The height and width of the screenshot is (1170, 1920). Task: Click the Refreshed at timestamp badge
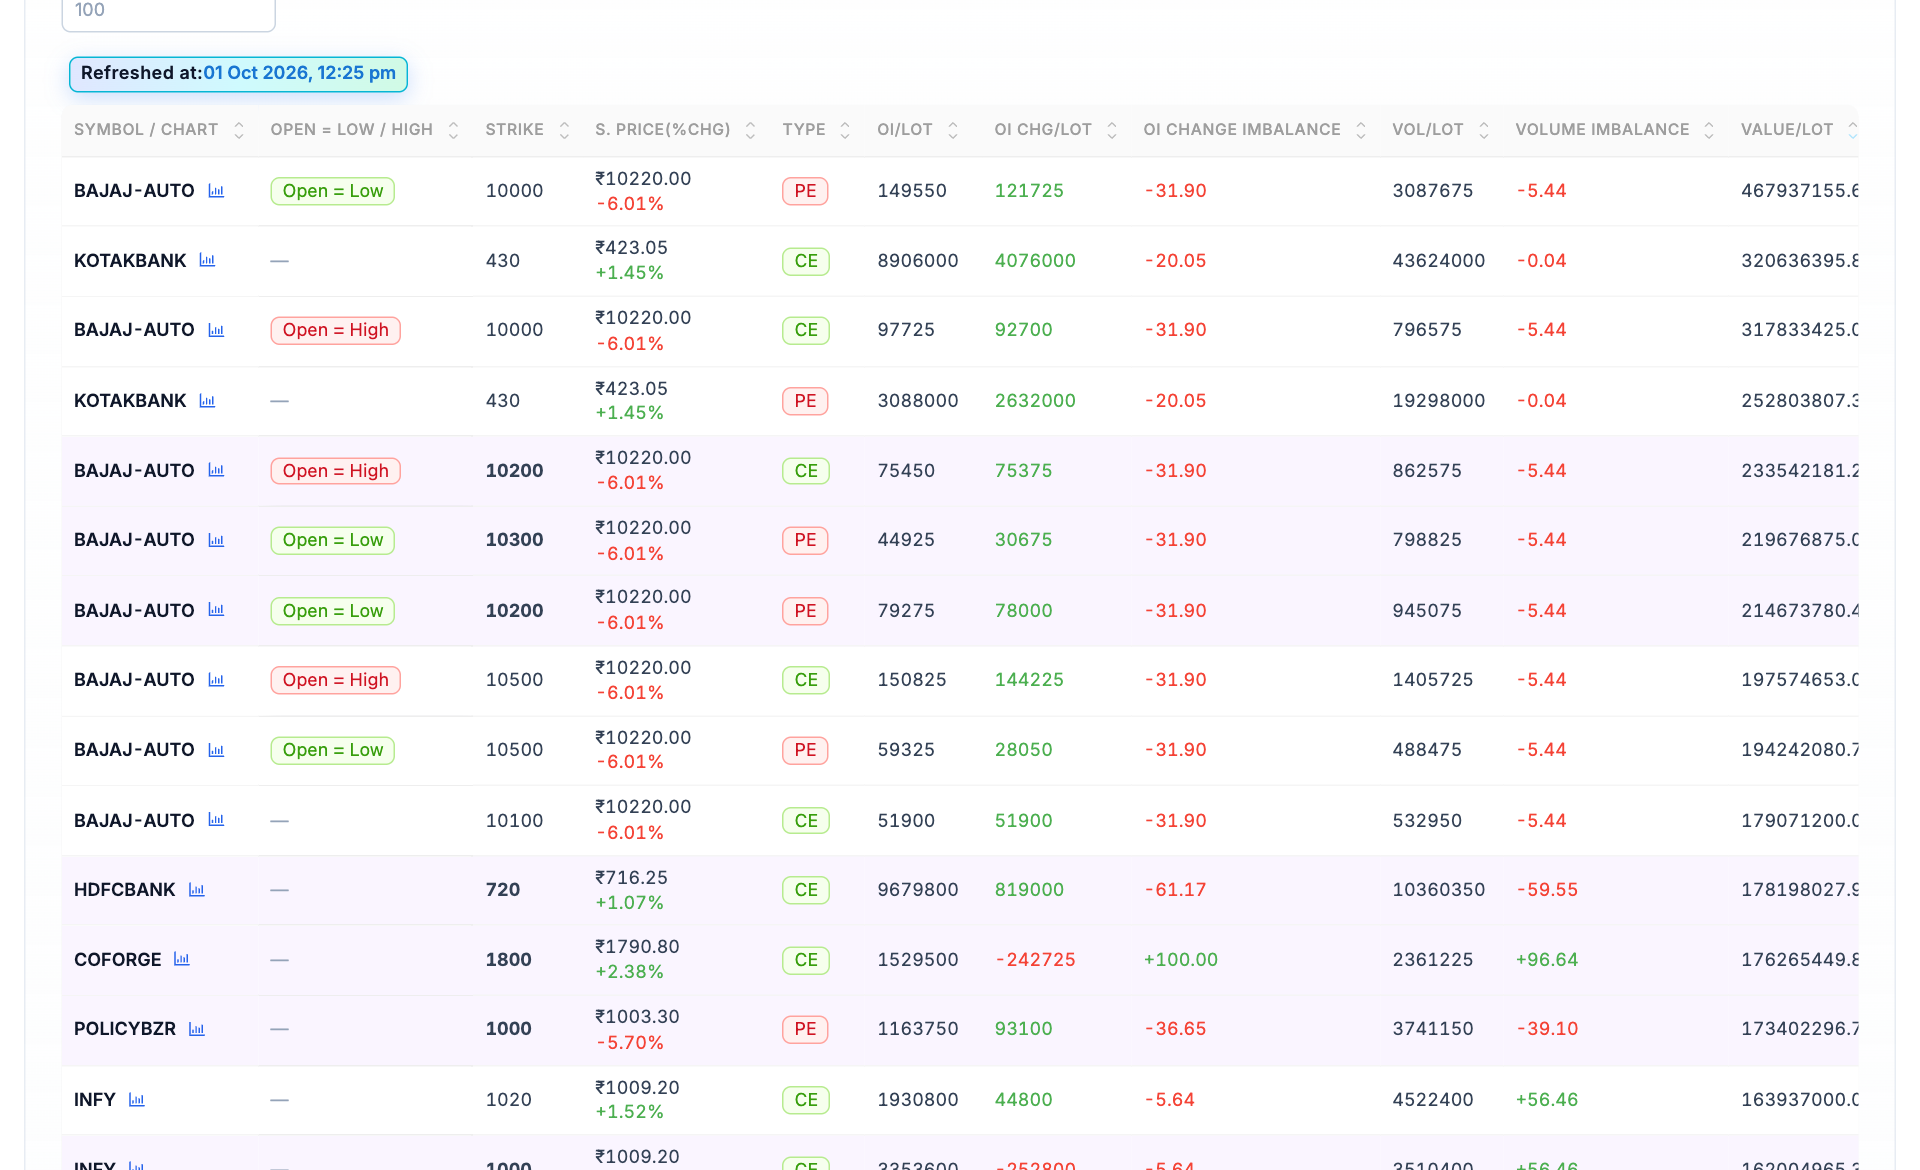(x=238, y=73)
